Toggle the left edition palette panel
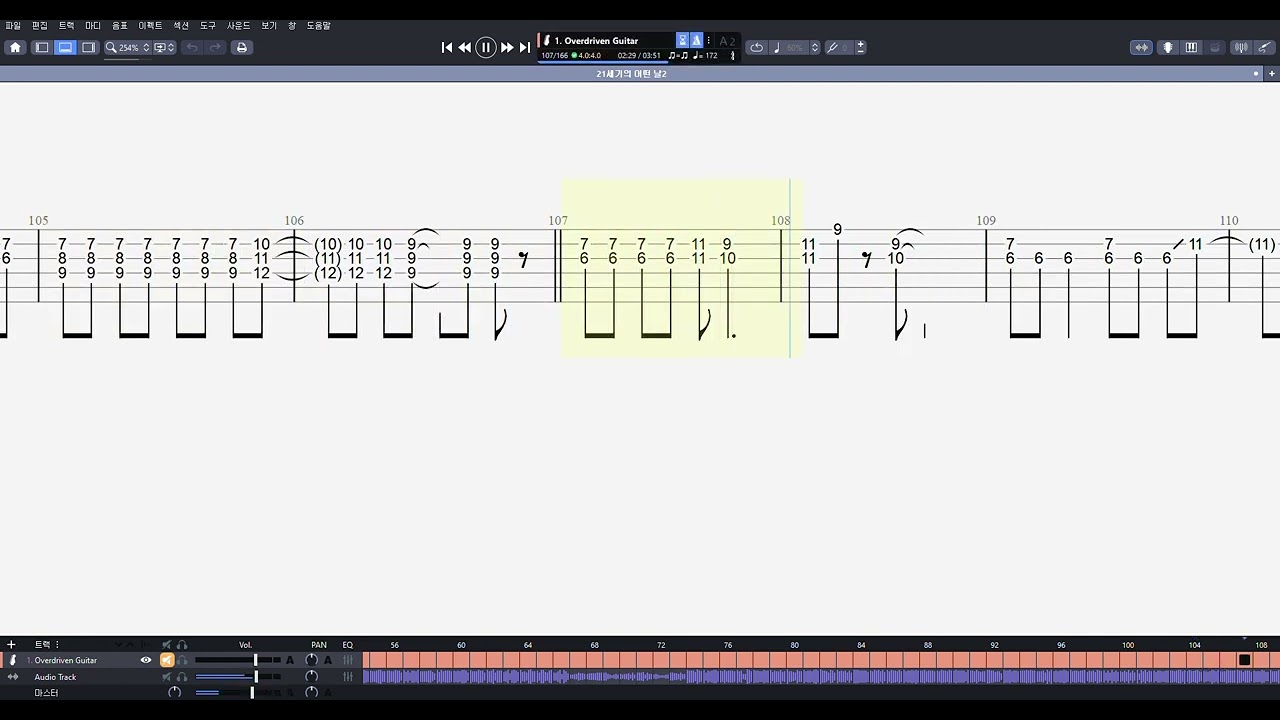 point(42,47)
